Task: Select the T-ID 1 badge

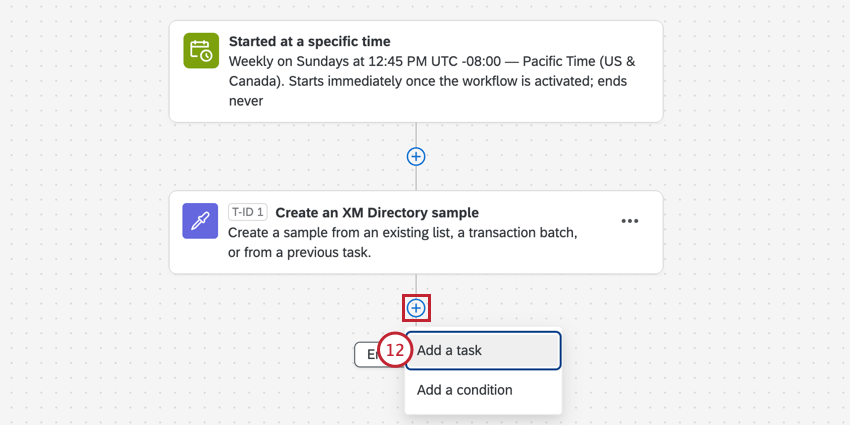Action: (248, 212)
